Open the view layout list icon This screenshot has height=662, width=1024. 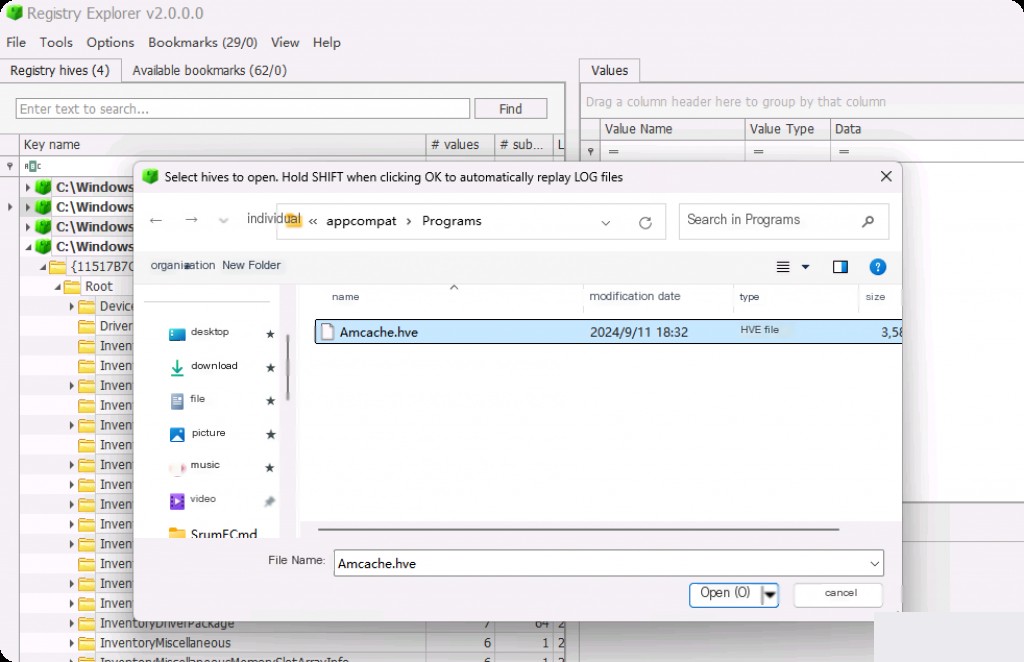click(783, 266)
